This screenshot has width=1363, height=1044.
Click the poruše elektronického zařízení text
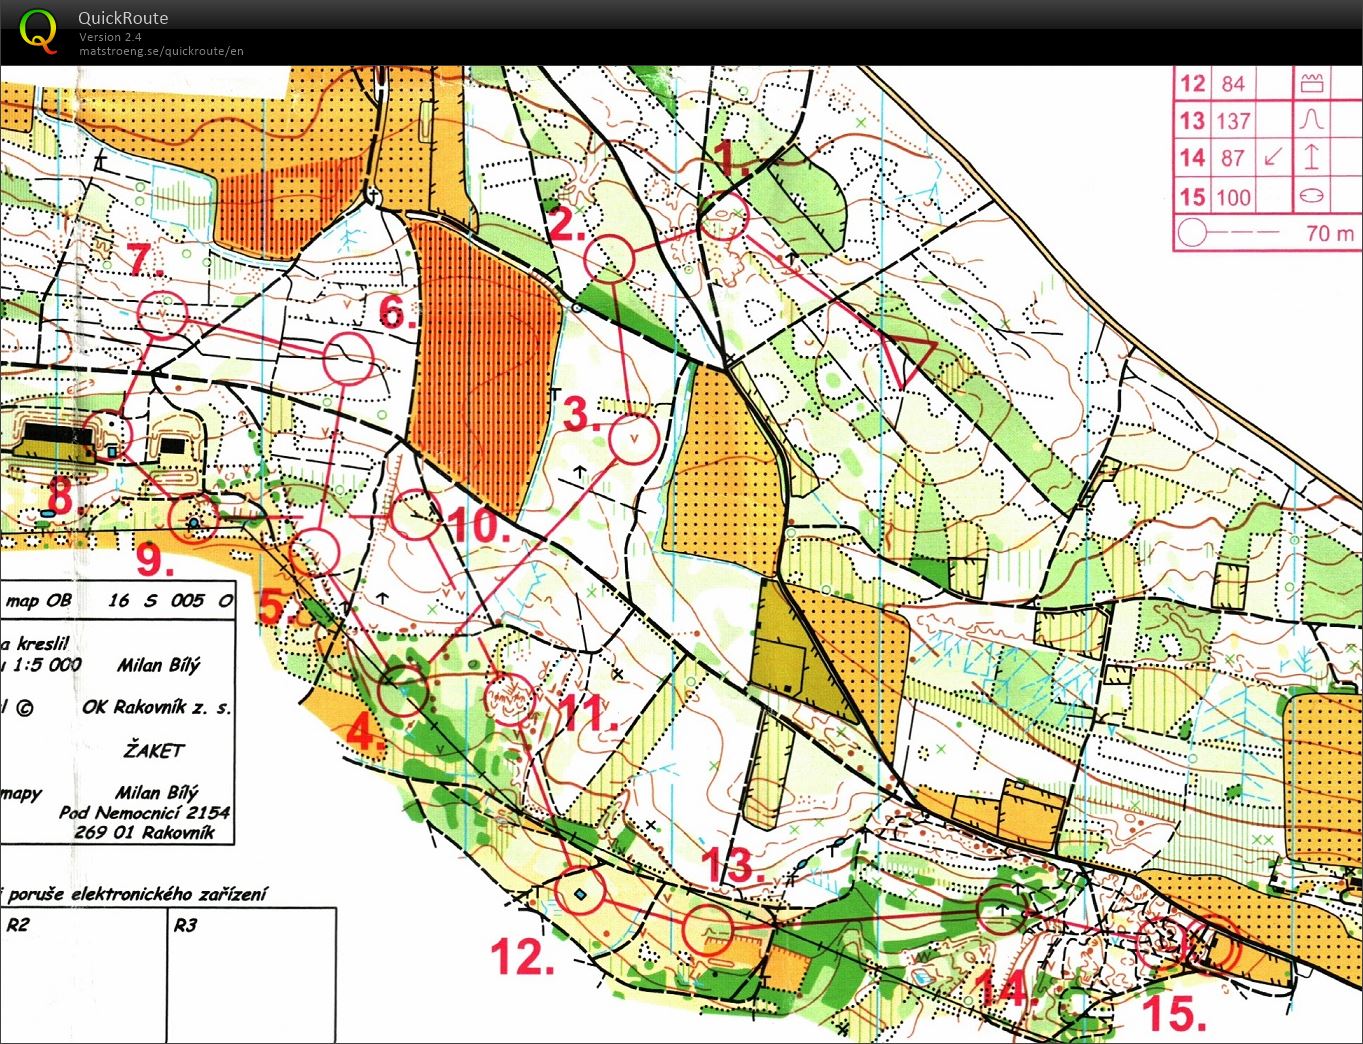138,894
